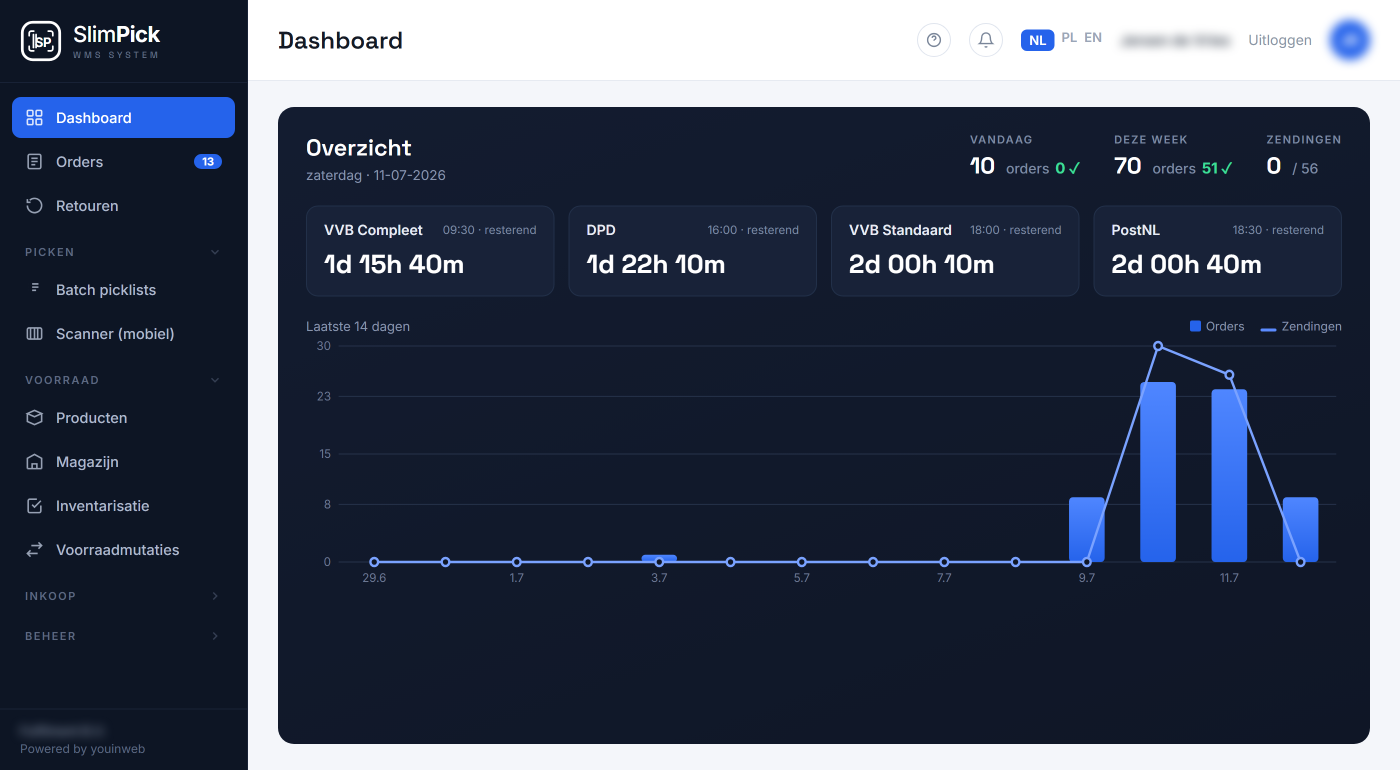
Task: Collapse the PICKEN section chevron
Action: pyautogui.click(x=215, y=252)
